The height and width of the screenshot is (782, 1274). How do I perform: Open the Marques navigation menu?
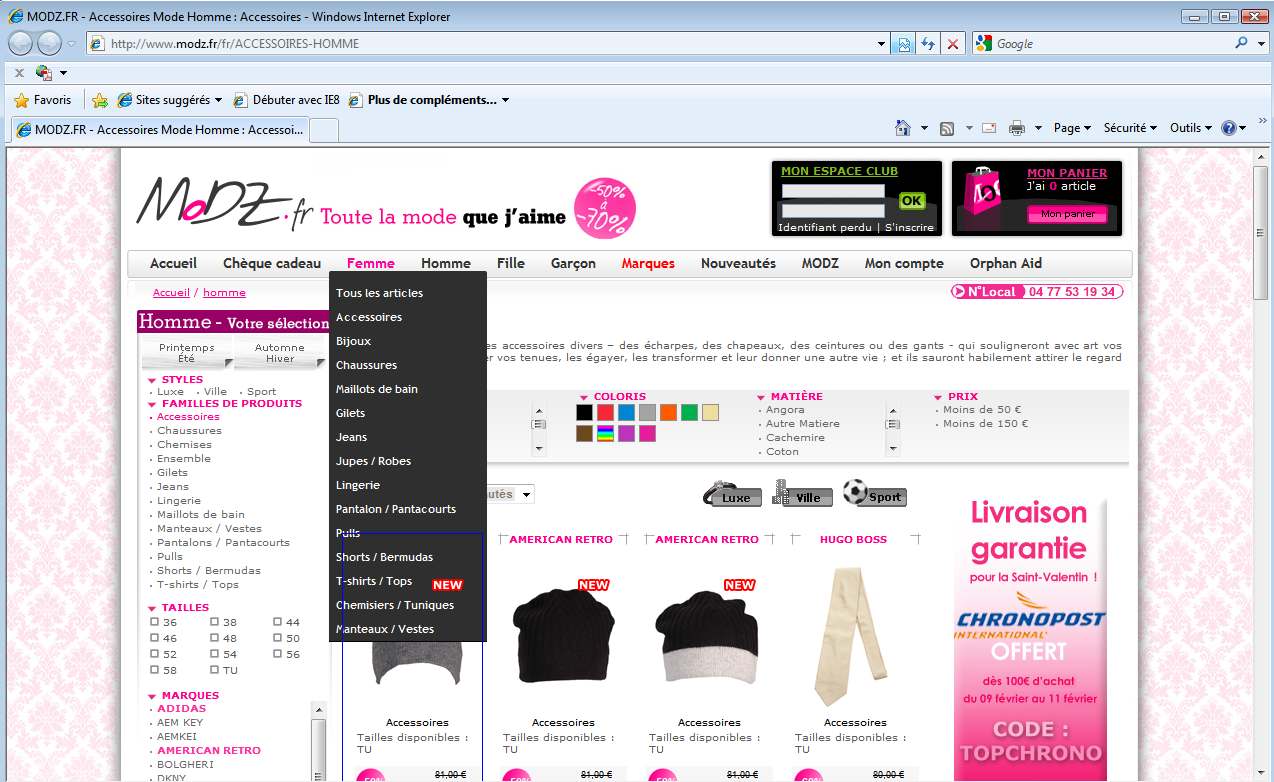tap(648, 264)
